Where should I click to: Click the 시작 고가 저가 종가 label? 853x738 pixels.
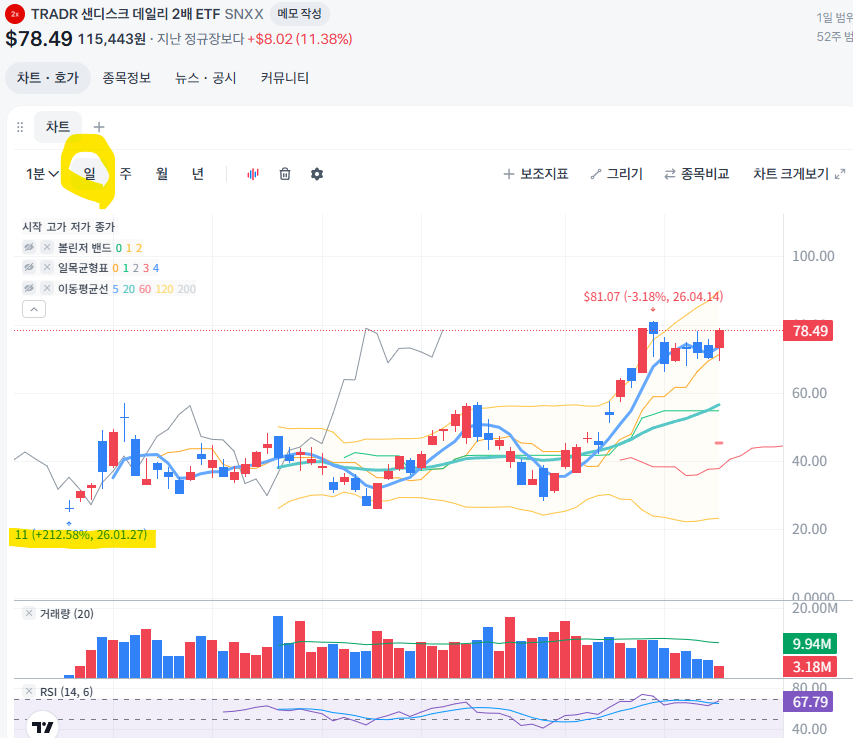69,227
